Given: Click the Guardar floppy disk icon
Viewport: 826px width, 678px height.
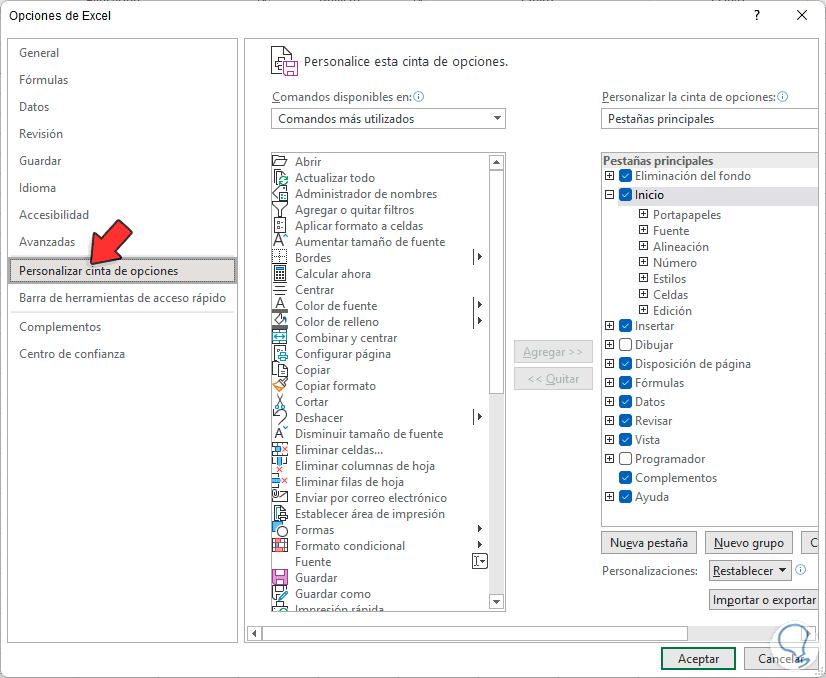Looking at the screenshot, I should [280, 577].
